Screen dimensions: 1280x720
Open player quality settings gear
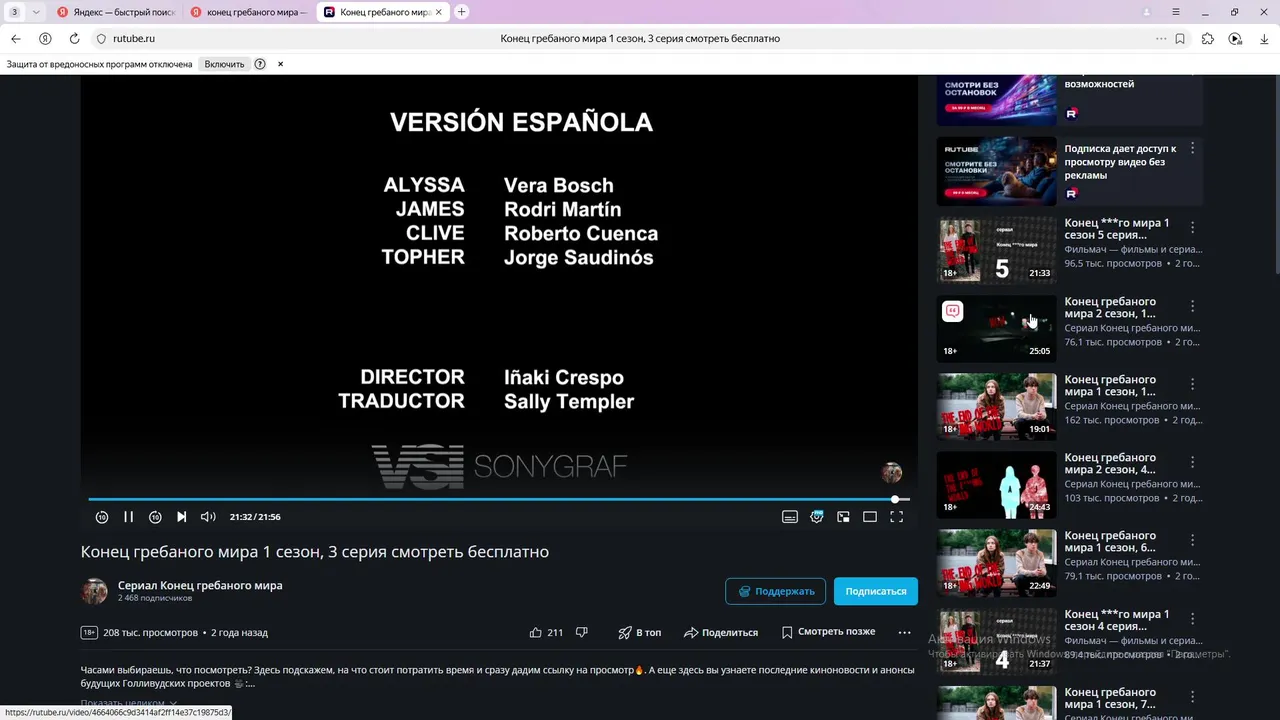tap(817, 517)
